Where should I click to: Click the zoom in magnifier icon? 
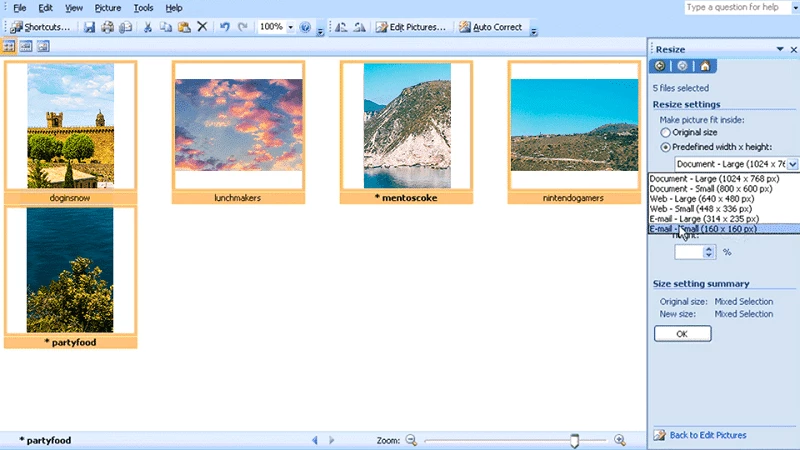pyautogui.click(x=620, y=440)
